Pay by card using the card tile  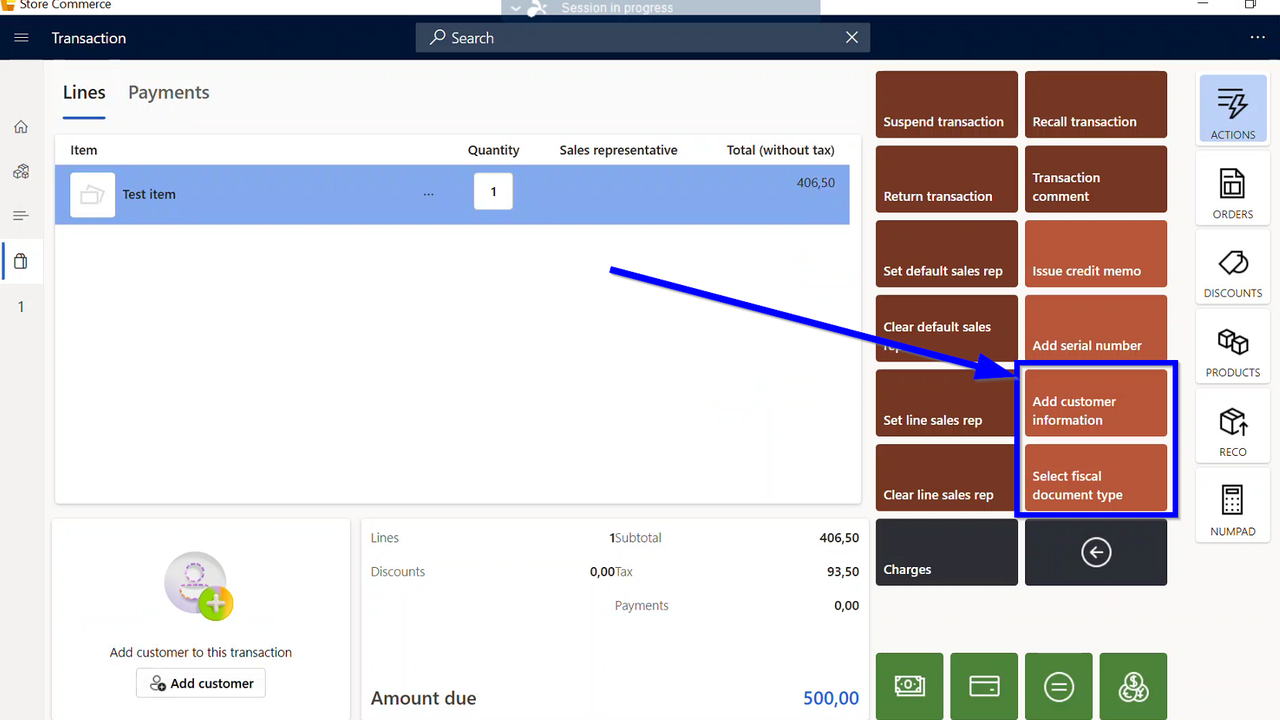pos(984,686)
